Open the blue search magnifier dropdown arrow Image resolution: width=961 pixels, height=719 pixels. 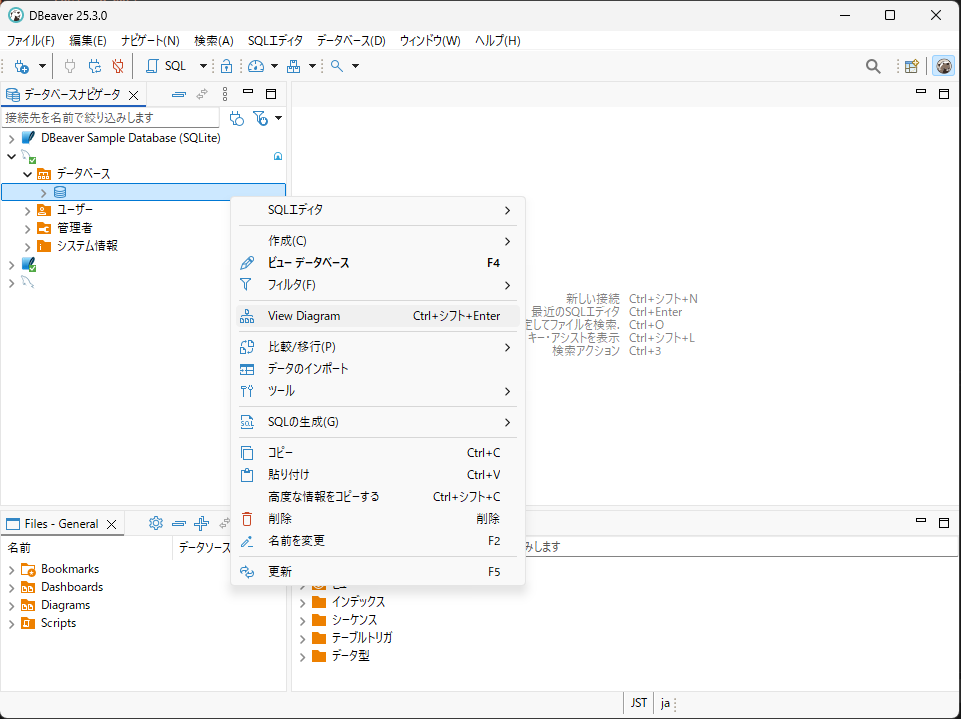(x=355, y=66)
